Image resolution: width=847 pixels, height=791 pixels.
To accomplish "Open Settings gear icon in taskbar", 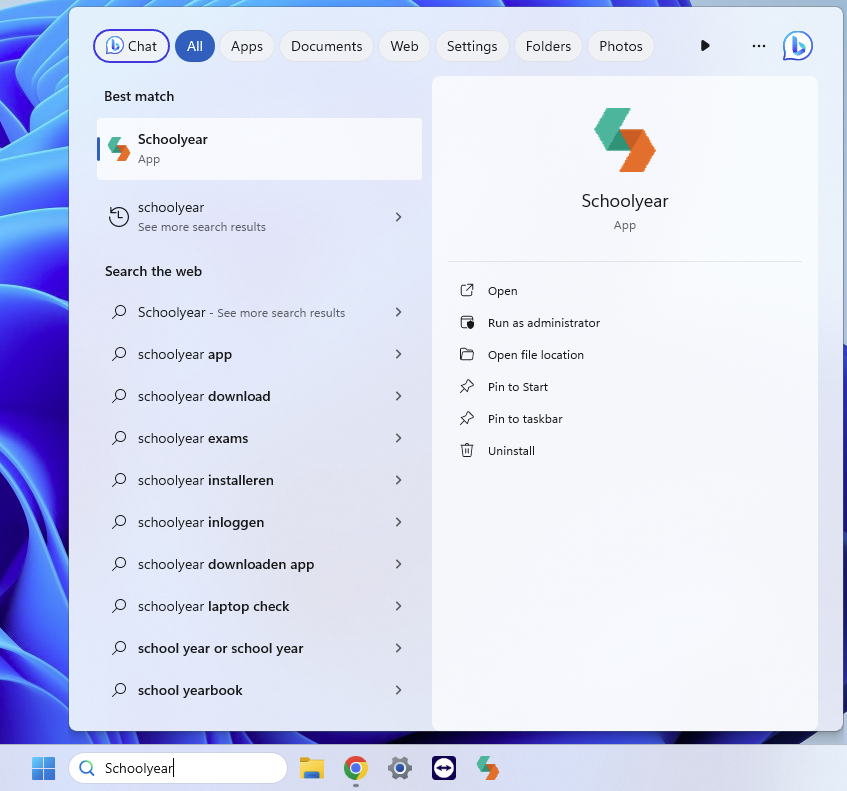I will point(400,768).
